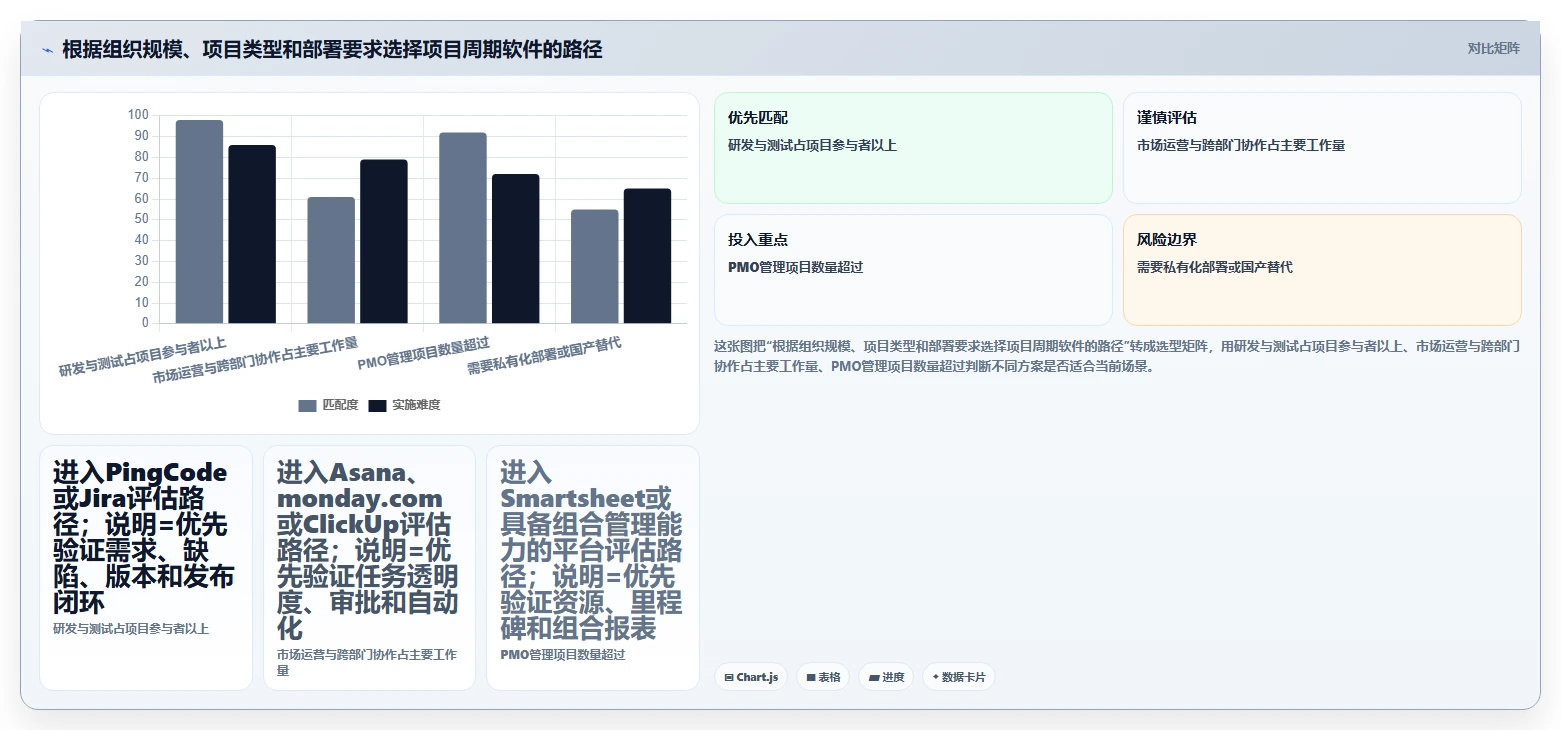Screen dimensions: 1561x730
Task: Open the Chart.js chip
Action: 751,677
